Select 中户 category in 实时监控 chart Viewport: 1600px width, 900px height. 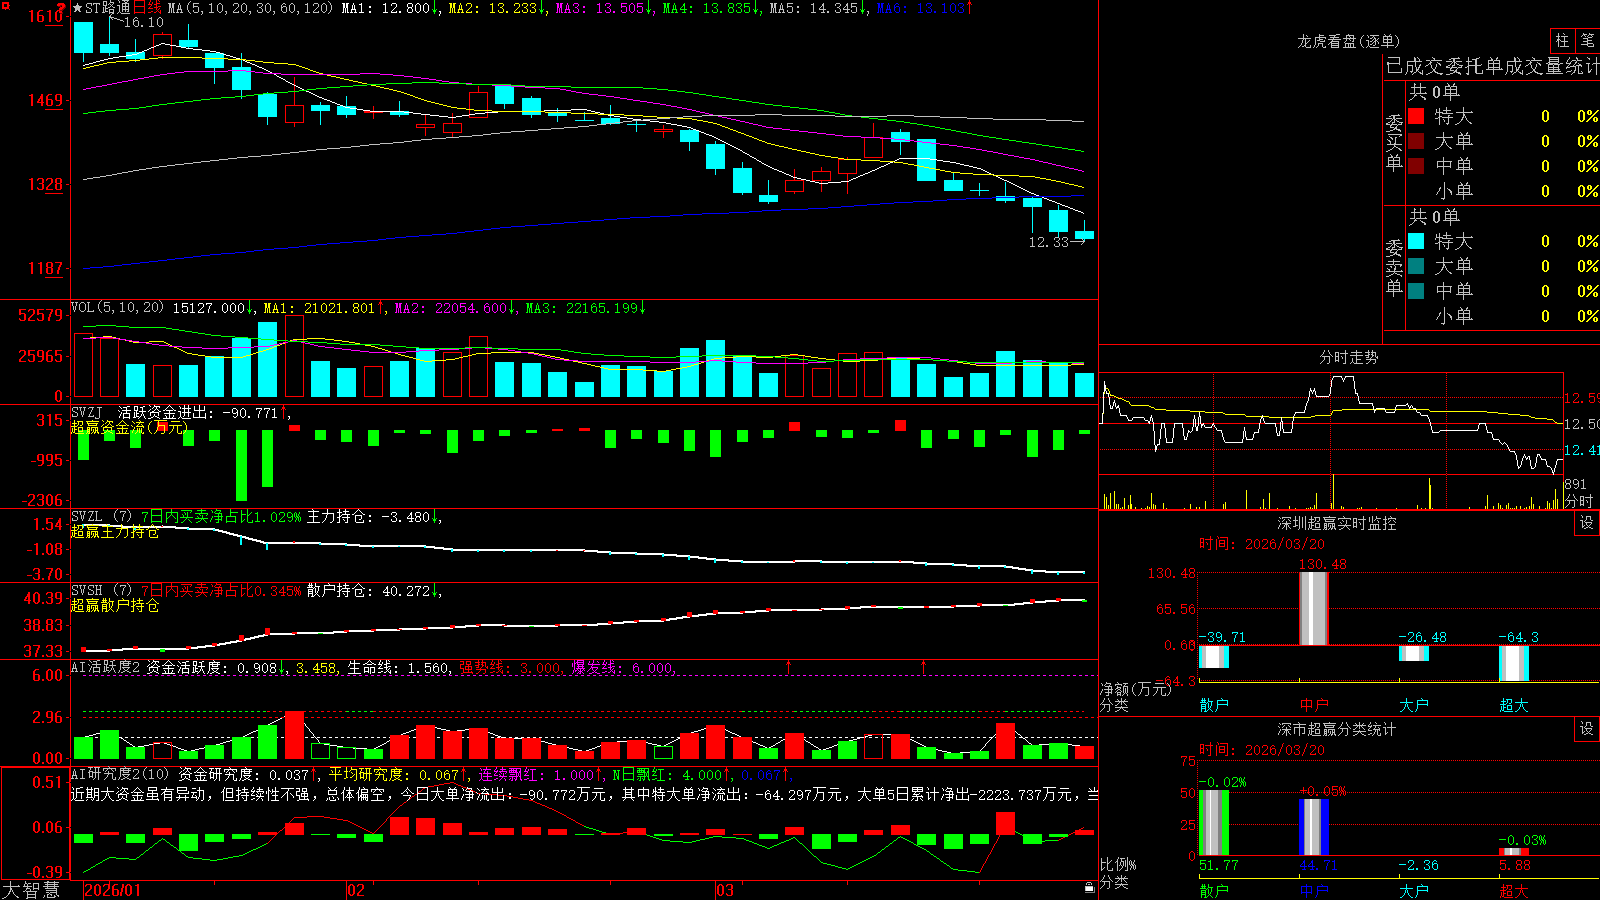point(1314,705)
